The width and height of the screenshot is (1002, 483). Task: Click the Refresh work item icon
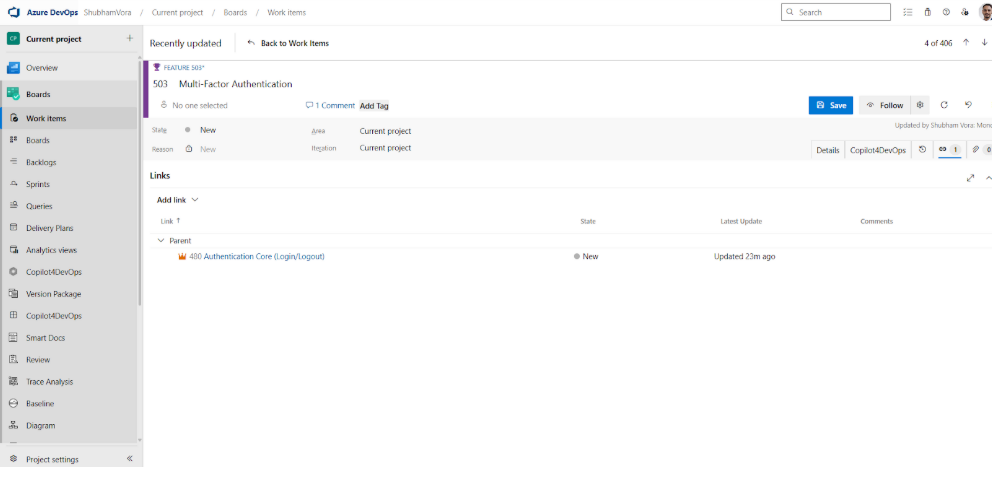[x=943, y=105]
